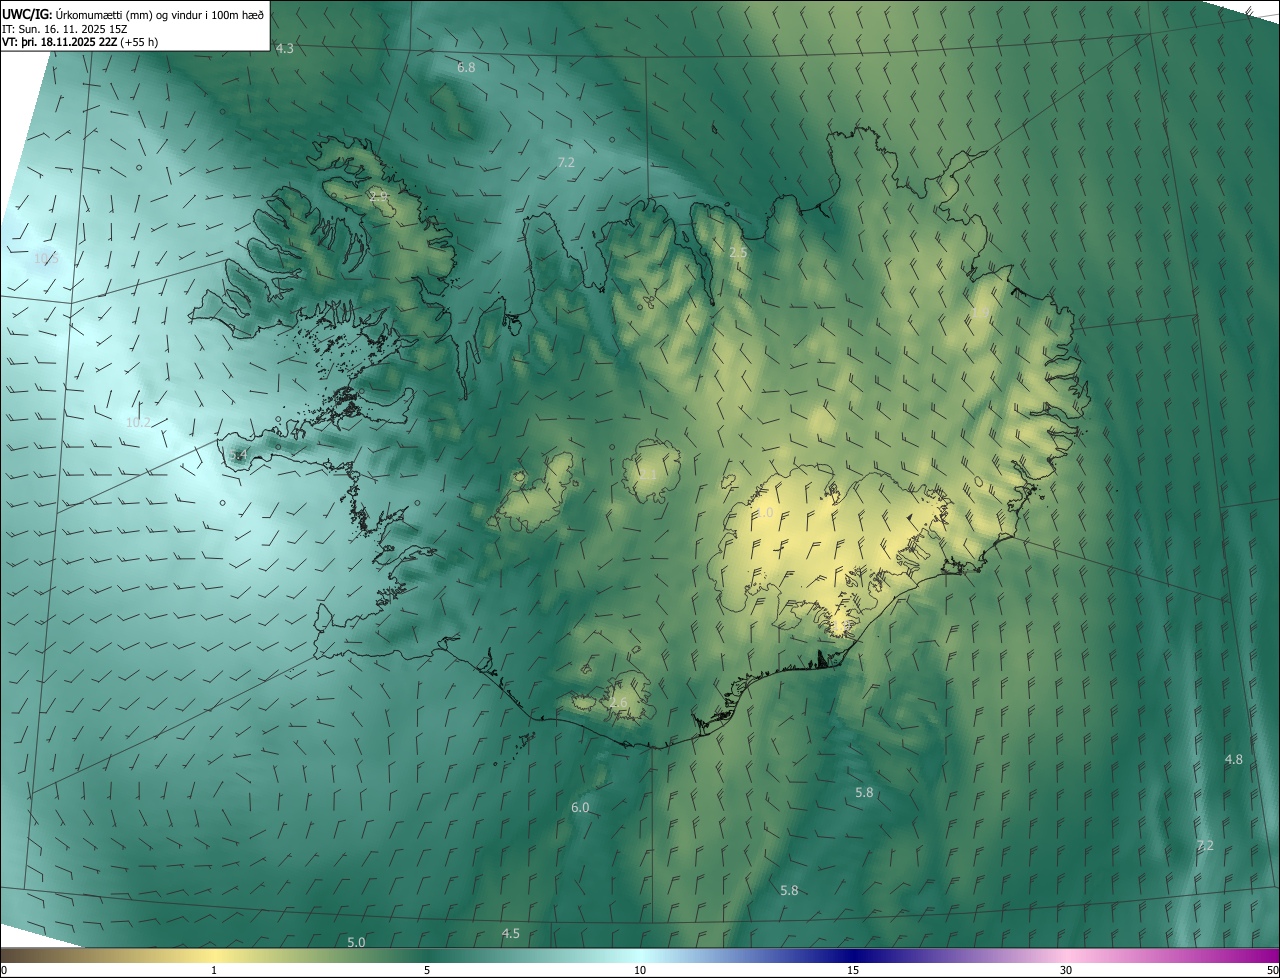The height and width of the screenshot is (978, 1280).
Task: Click the 5.0 value label on the map
Action: 356,942
